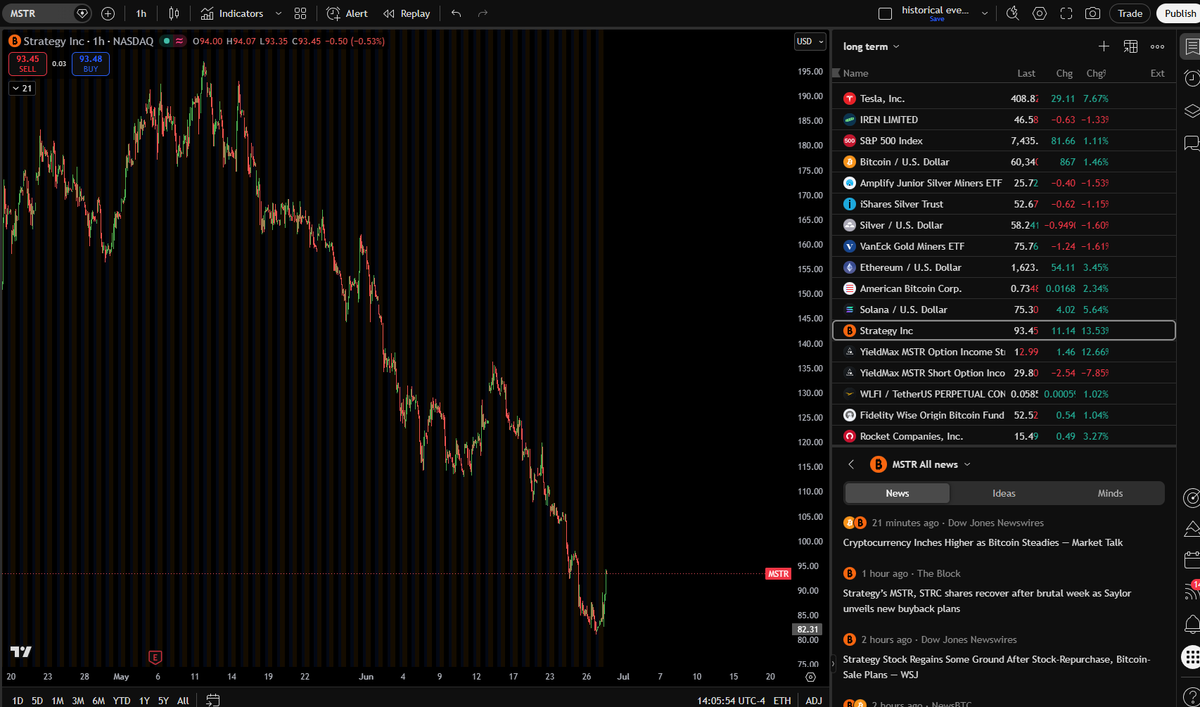This screenshot has height=707, width=1200.
Task: Toggle ETH extended hours session
Action: point(782,700)
